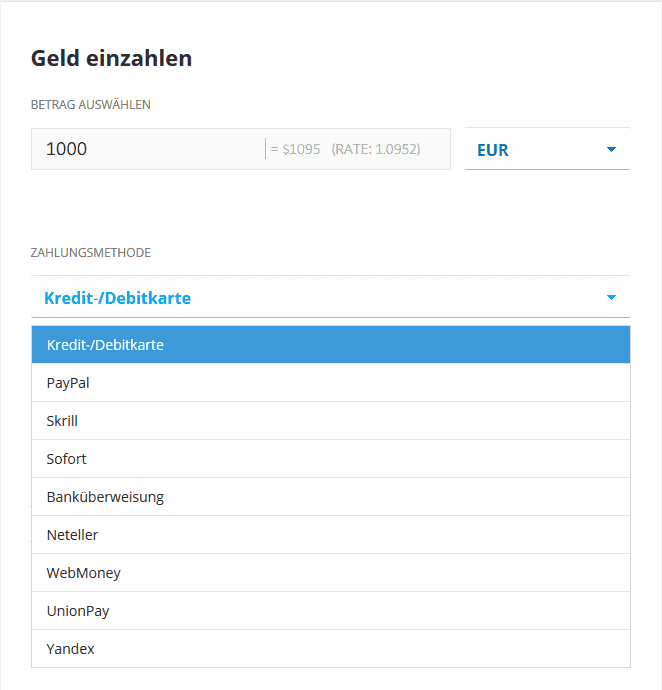This screenshot has height=690, width=662.
Task: Choose Banküberweisung from the list
Action: point(330,497)
